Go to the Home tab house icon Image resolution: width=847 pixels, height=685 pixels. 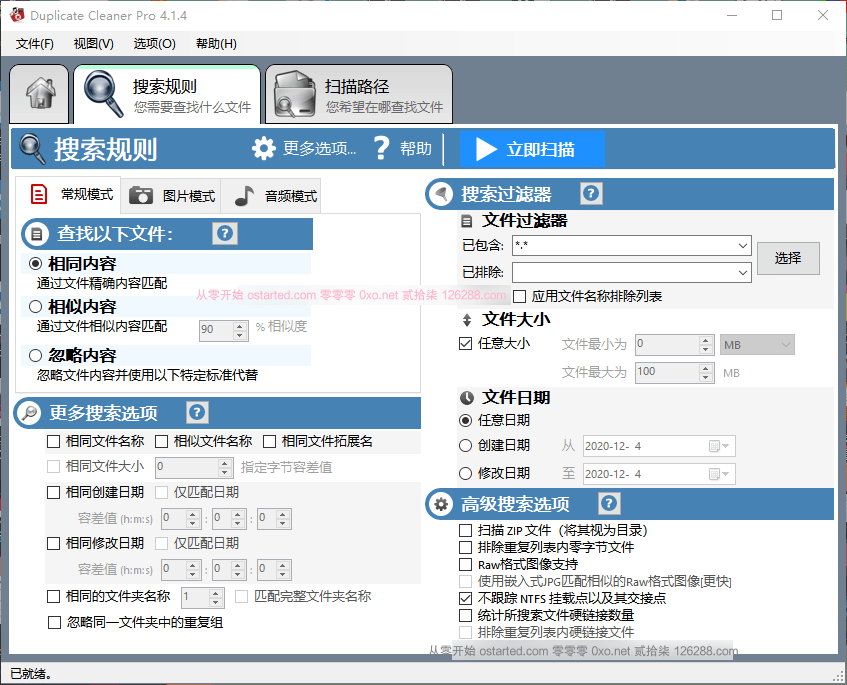click(40, 93)
